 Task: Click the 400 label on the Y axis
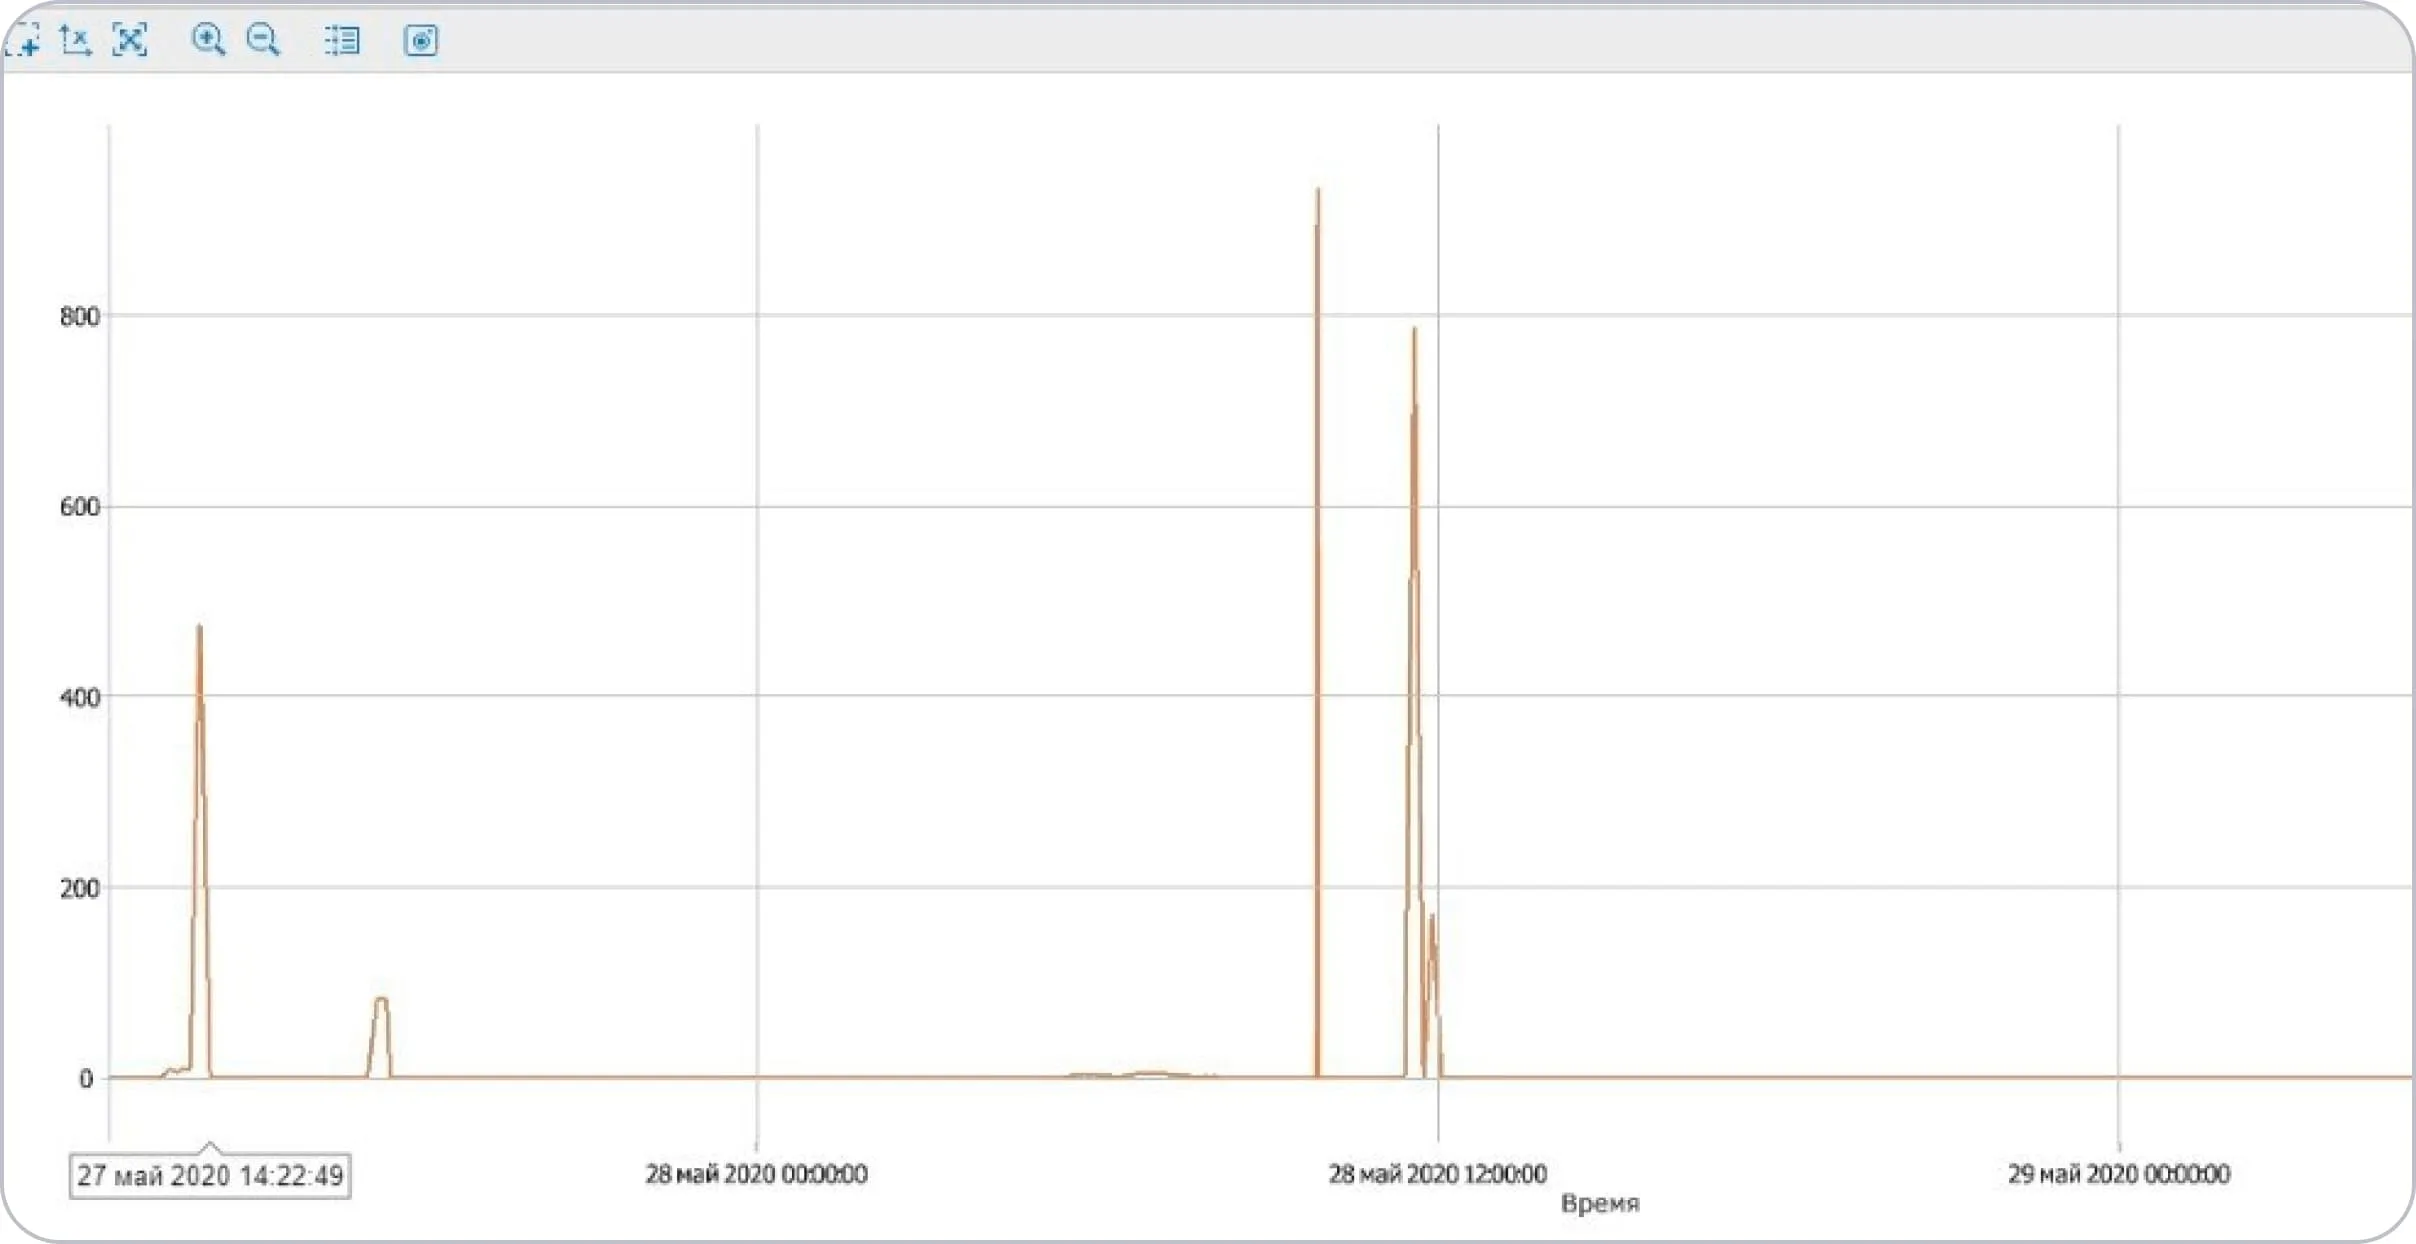click(x=80, y=698)
